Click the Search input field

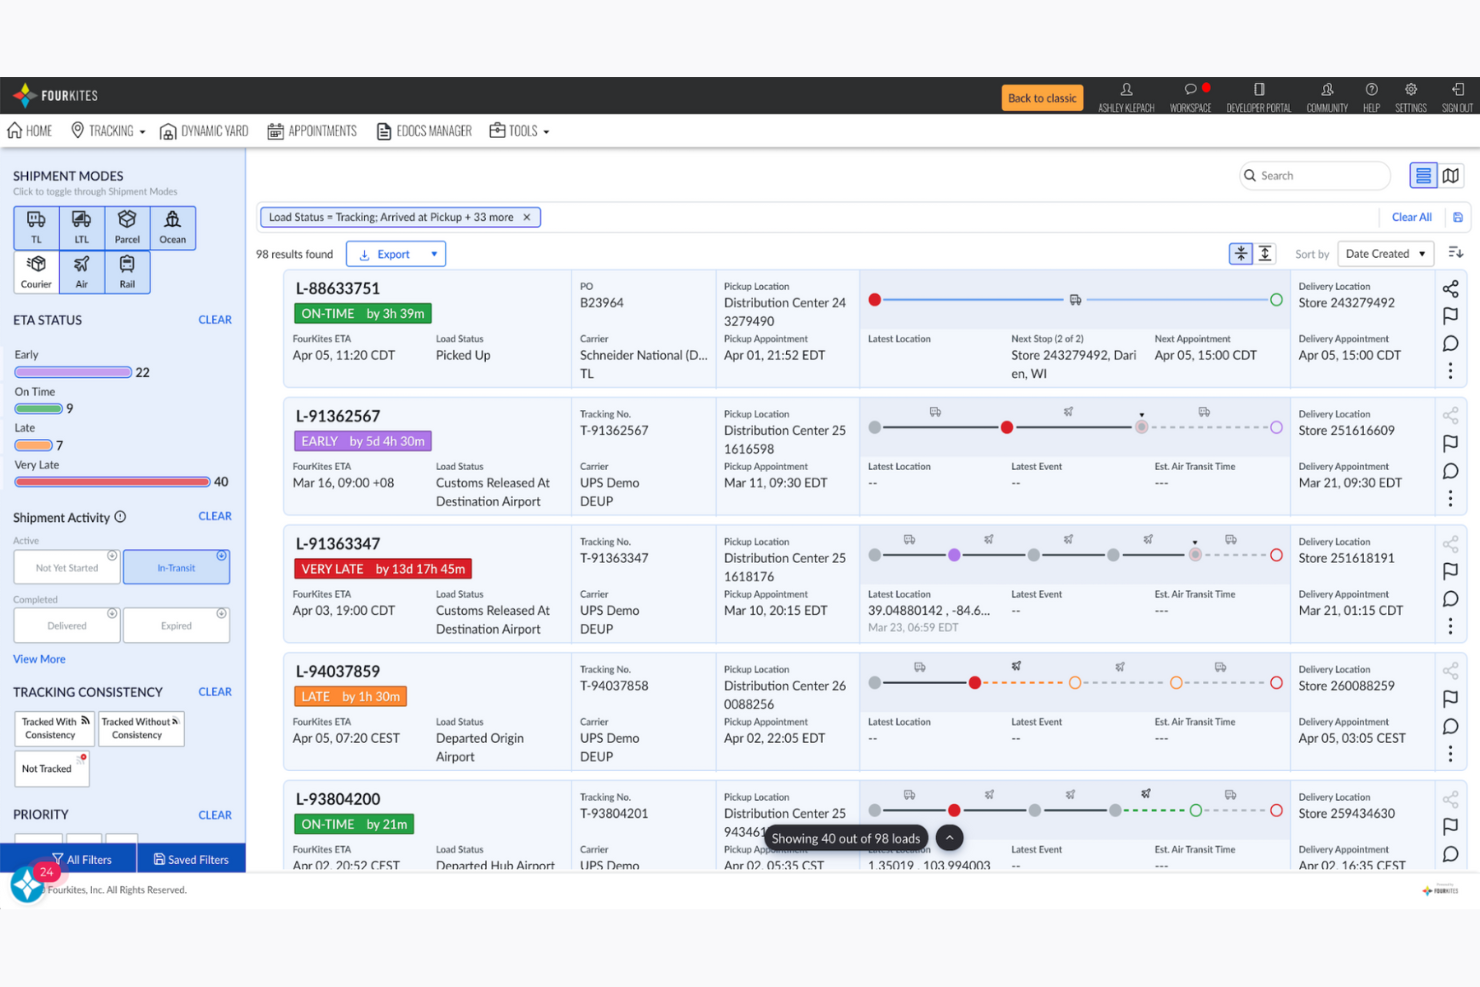click(1315, 176)
